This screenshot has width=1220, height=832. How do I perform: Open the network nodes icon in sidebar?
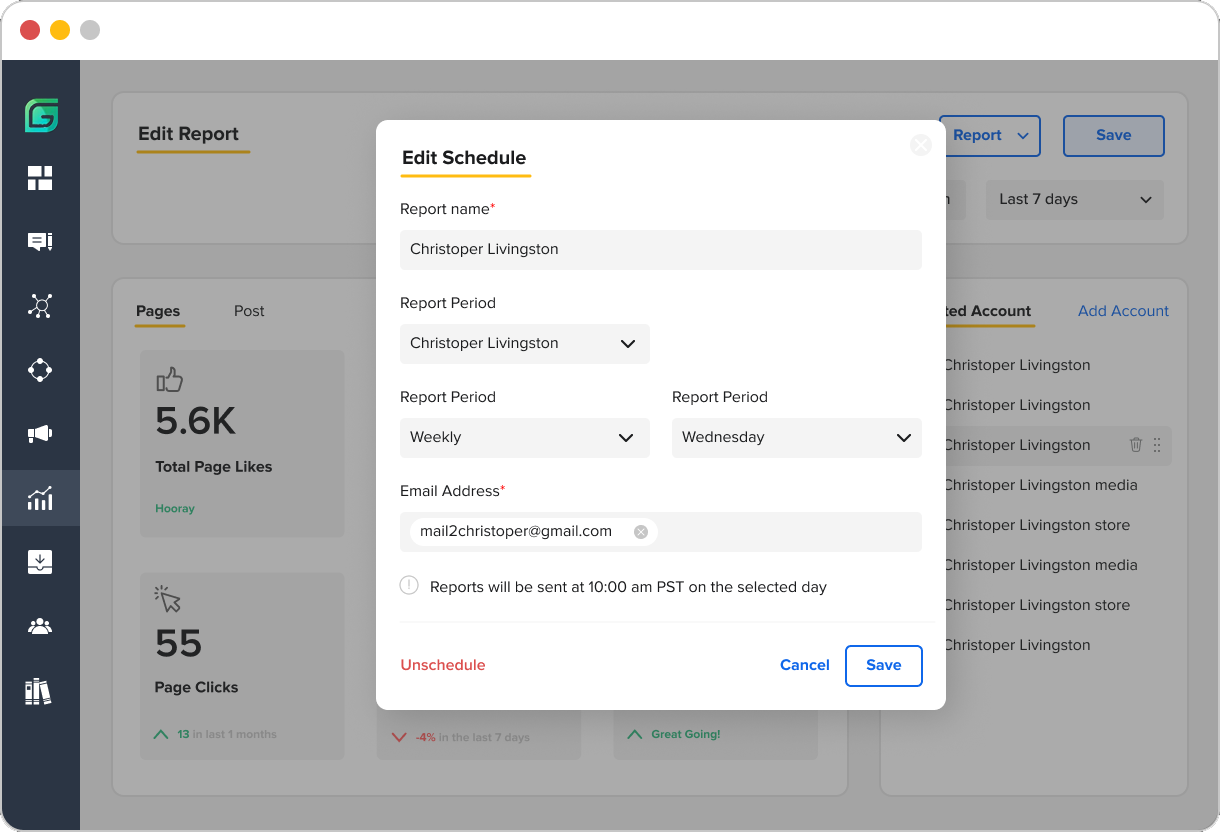coord(40,306)
